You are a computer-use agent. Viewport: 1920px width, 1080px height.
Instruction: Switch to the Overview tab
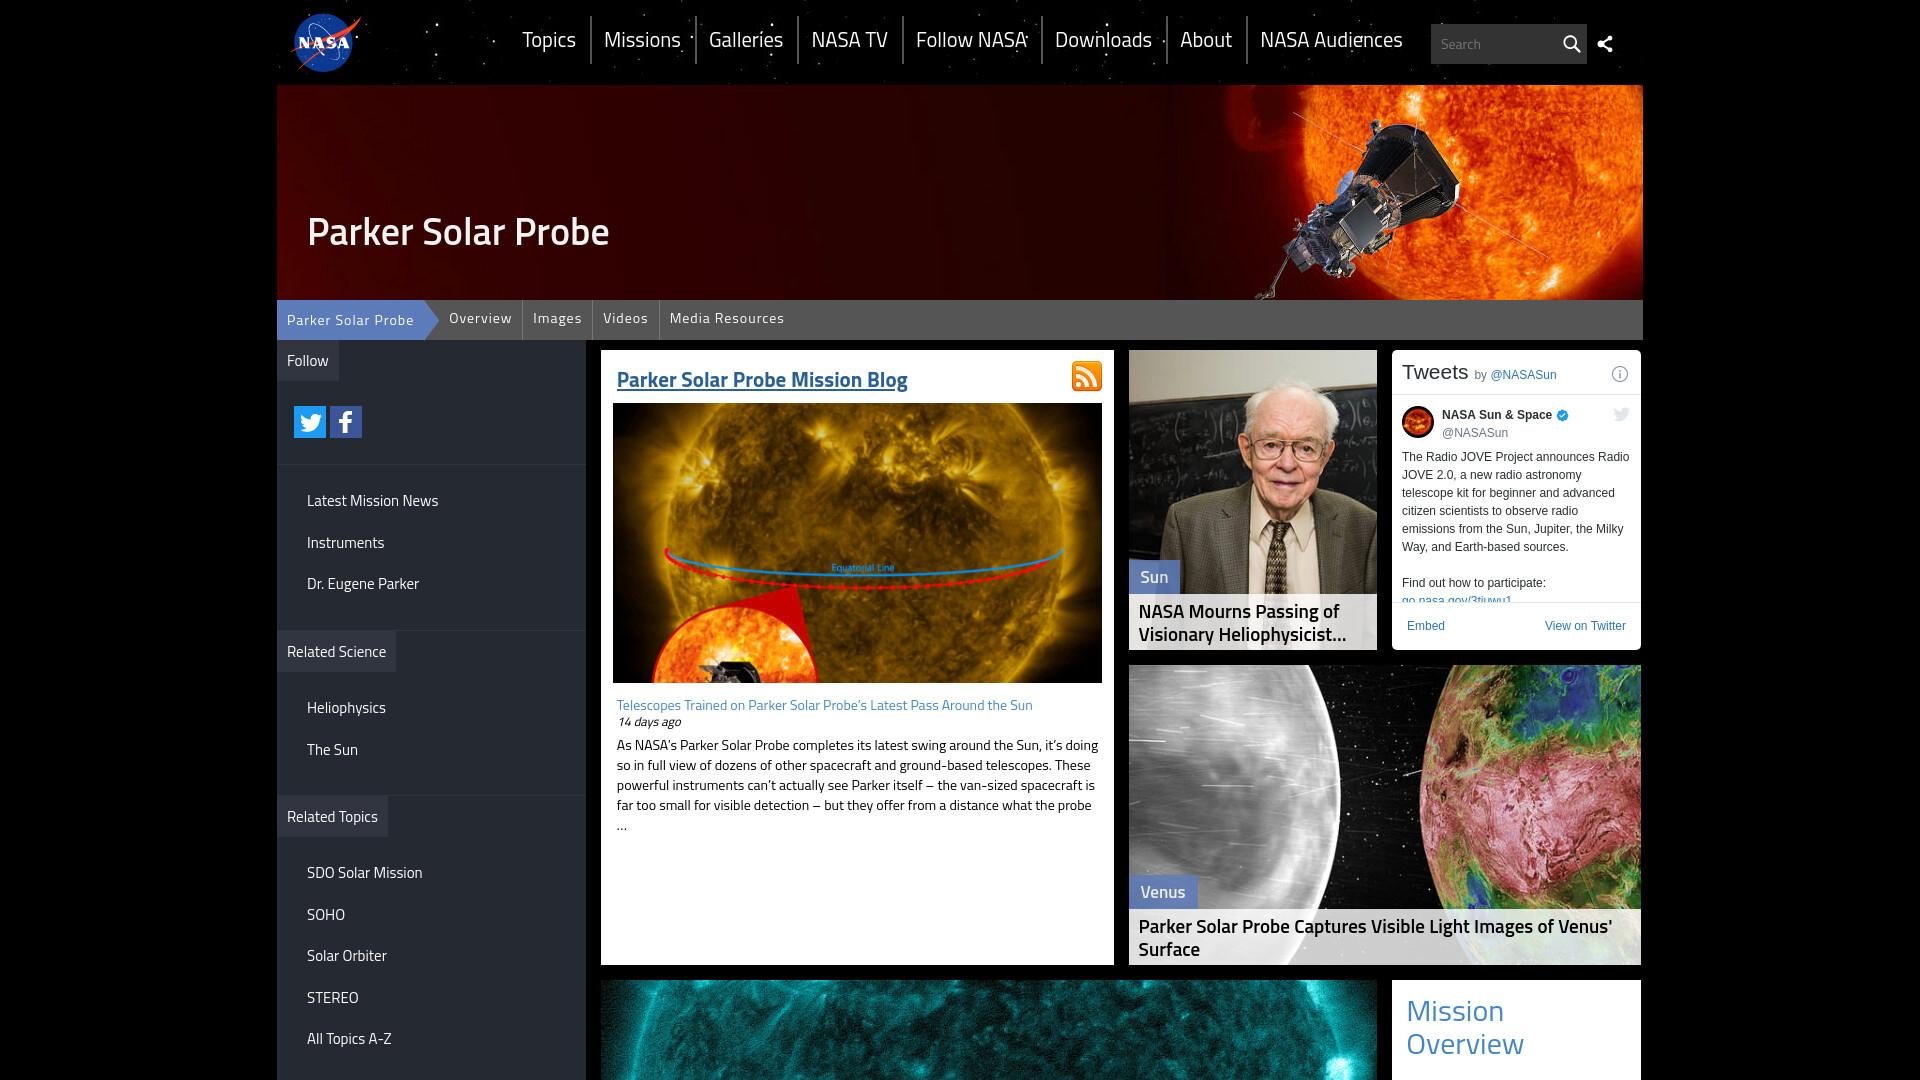tap(480, 319)
